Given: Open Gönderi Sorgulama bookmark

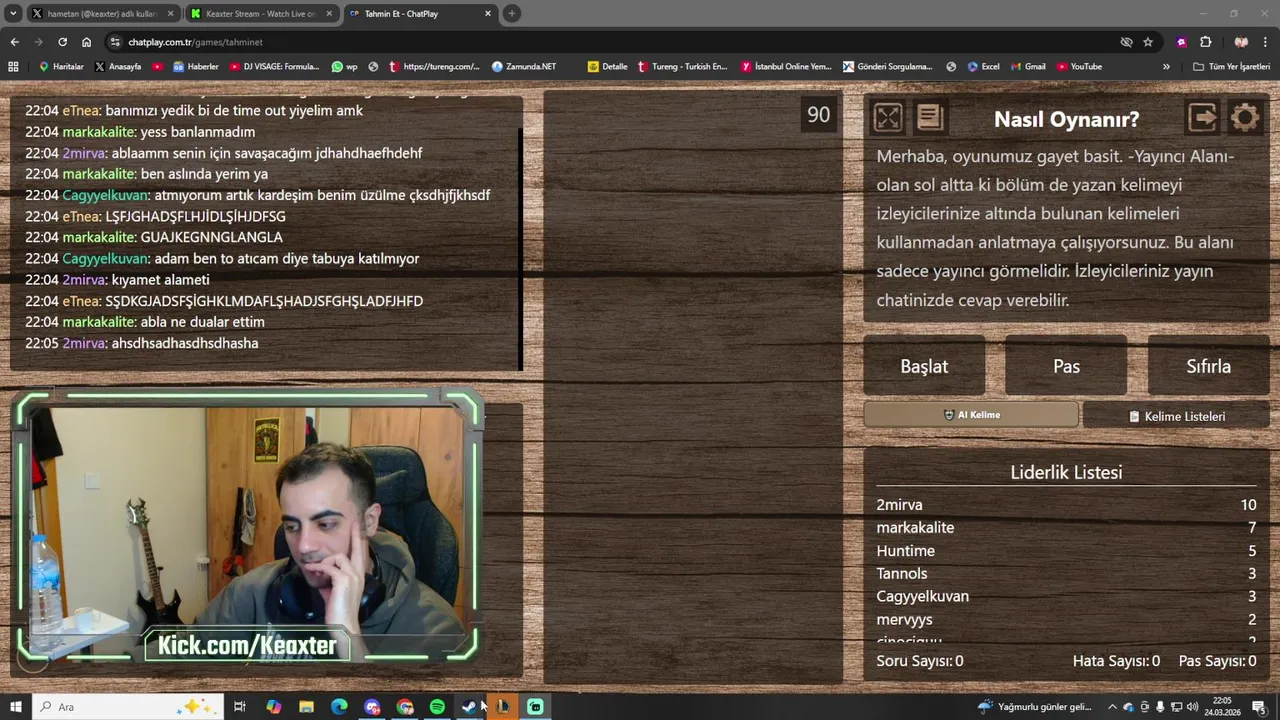Looking at the screenshot, I should pos(887,67).
